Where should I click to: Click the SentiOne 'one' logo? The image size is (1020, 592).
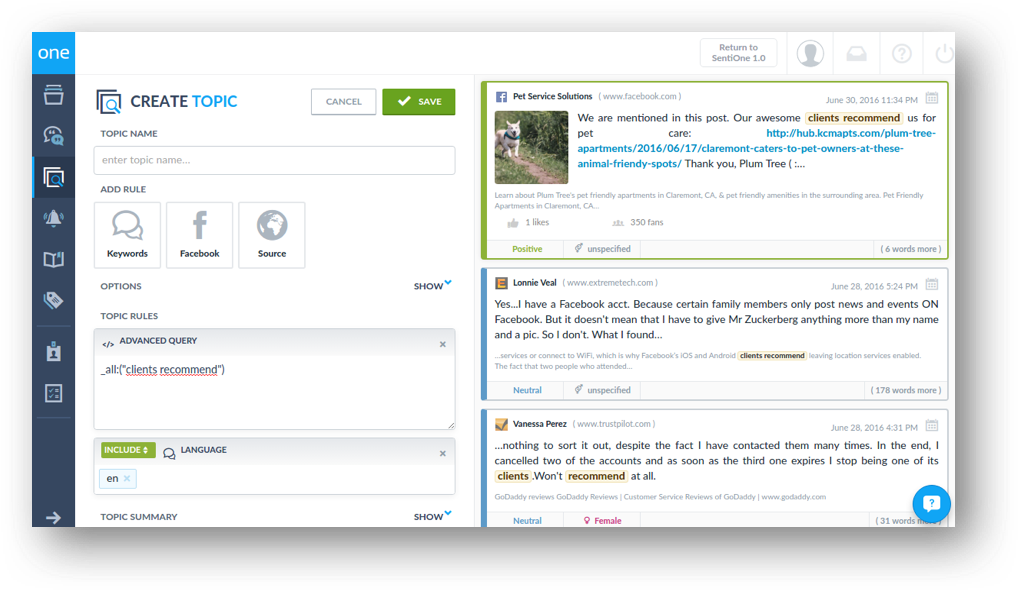click(x=53, y=53)
